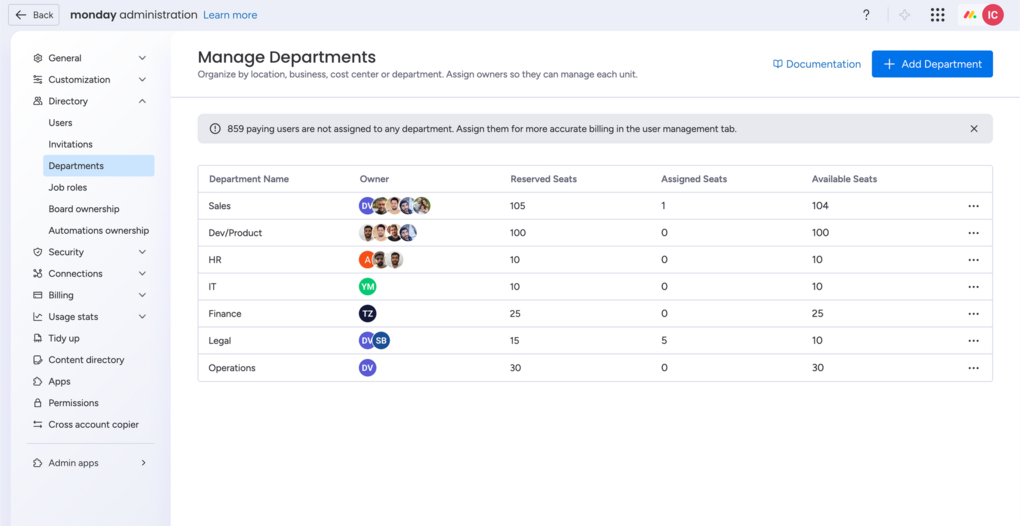This screenshot has width=1020, height=526.
Task: Open the Documentation link
Action: [816, 64]
